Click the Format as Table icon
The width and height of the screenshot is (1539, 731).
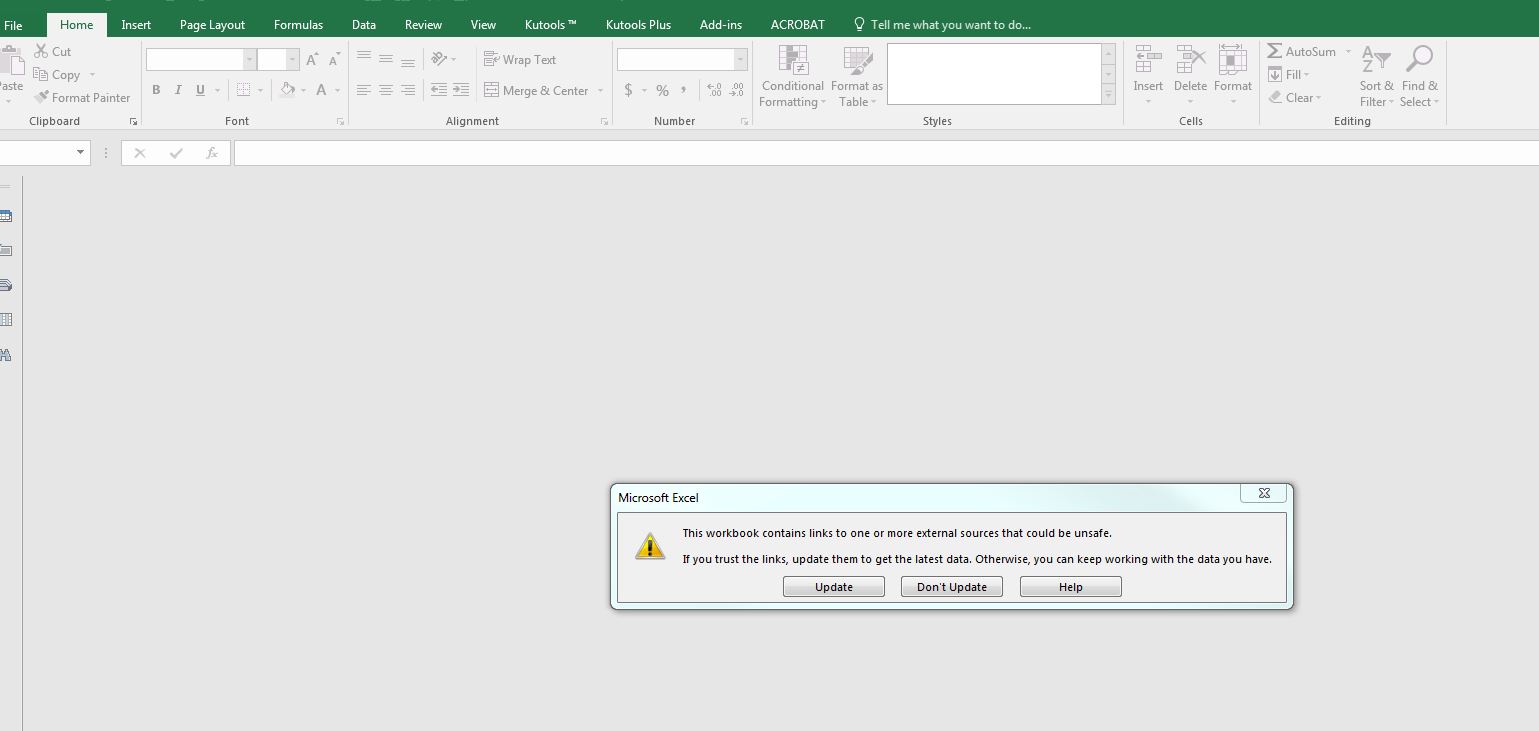(x=857, y=62)
